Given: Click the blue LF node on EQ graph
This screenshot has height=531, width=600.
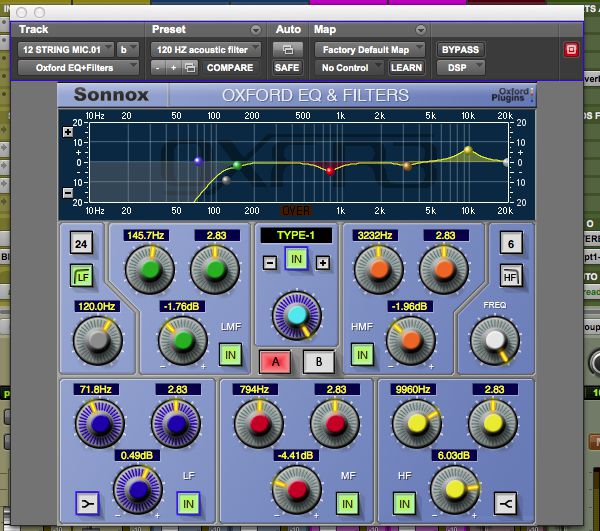Looking at the screenshot, I should tap(198, 161).
